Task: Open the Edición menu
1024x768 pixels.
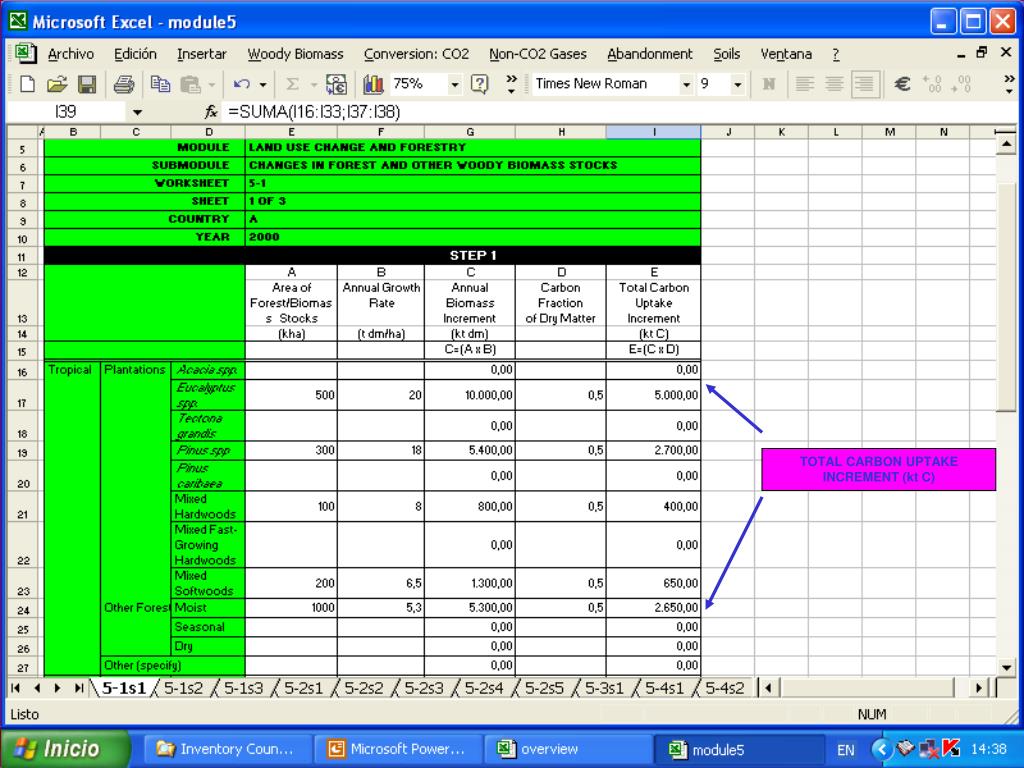Action: coord(135,54)
